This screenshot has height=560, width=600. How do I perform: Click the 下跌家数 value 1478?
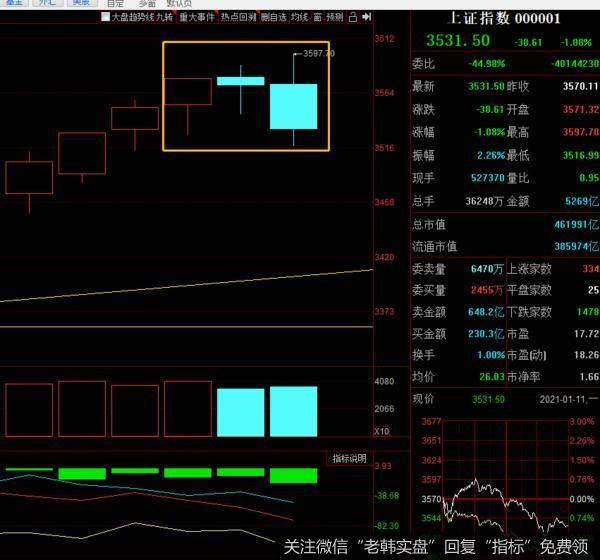(x=588, y=312)
